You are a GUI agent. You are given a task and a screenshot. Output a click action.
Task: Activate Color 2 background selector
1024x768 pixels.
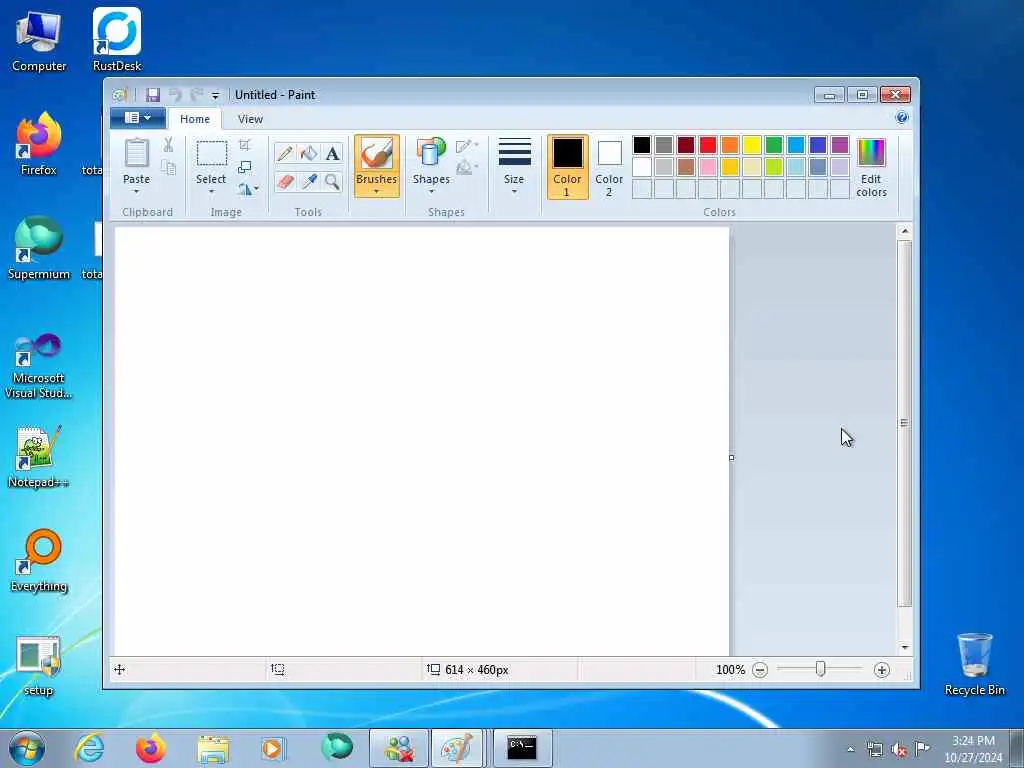pyautogui.click(x=609, y=167)
